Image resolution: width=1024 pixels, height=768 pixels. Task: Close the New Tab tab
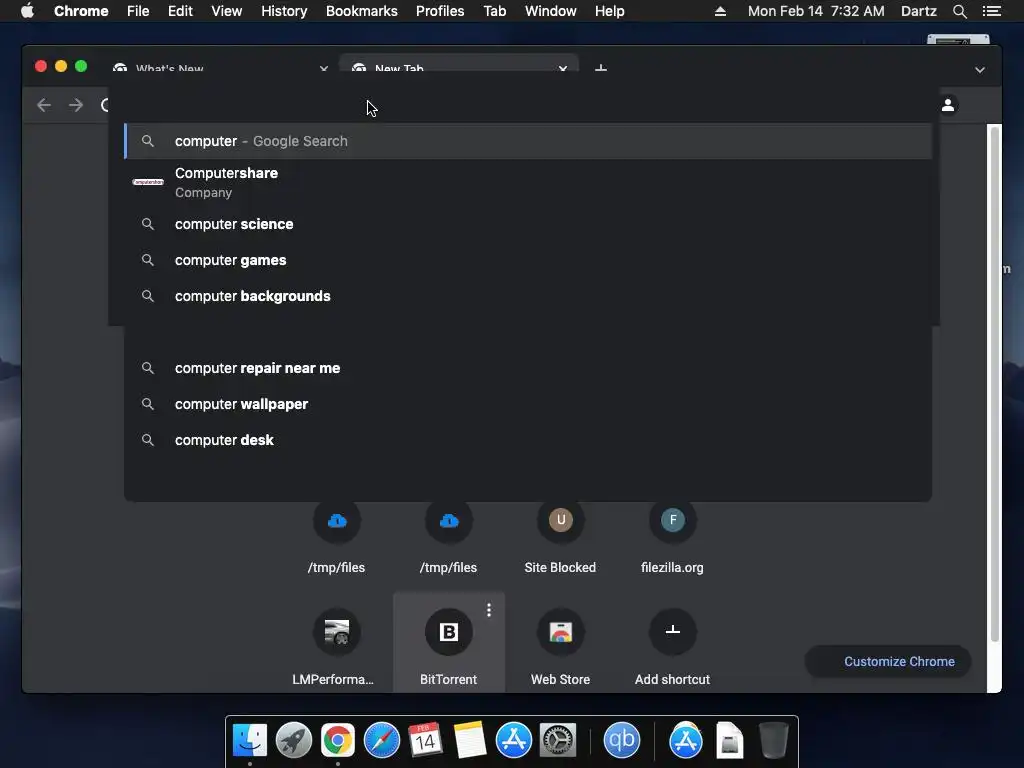click(562, 68)
